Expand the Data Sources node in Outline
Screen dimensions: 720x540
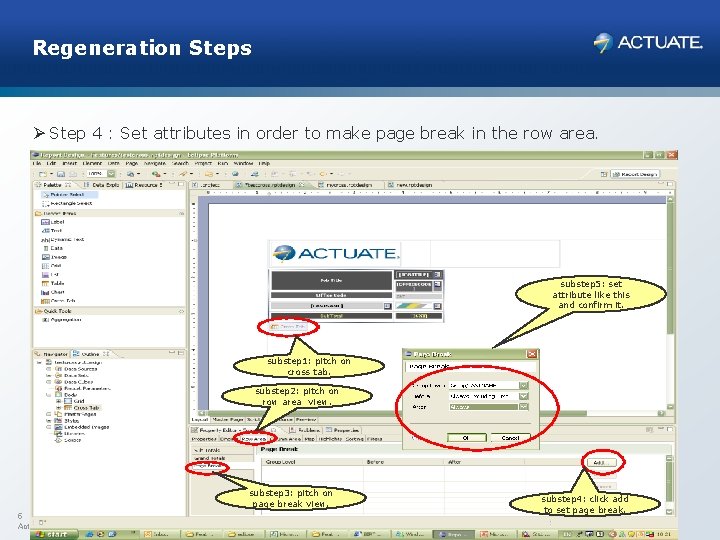click(49, 369)
